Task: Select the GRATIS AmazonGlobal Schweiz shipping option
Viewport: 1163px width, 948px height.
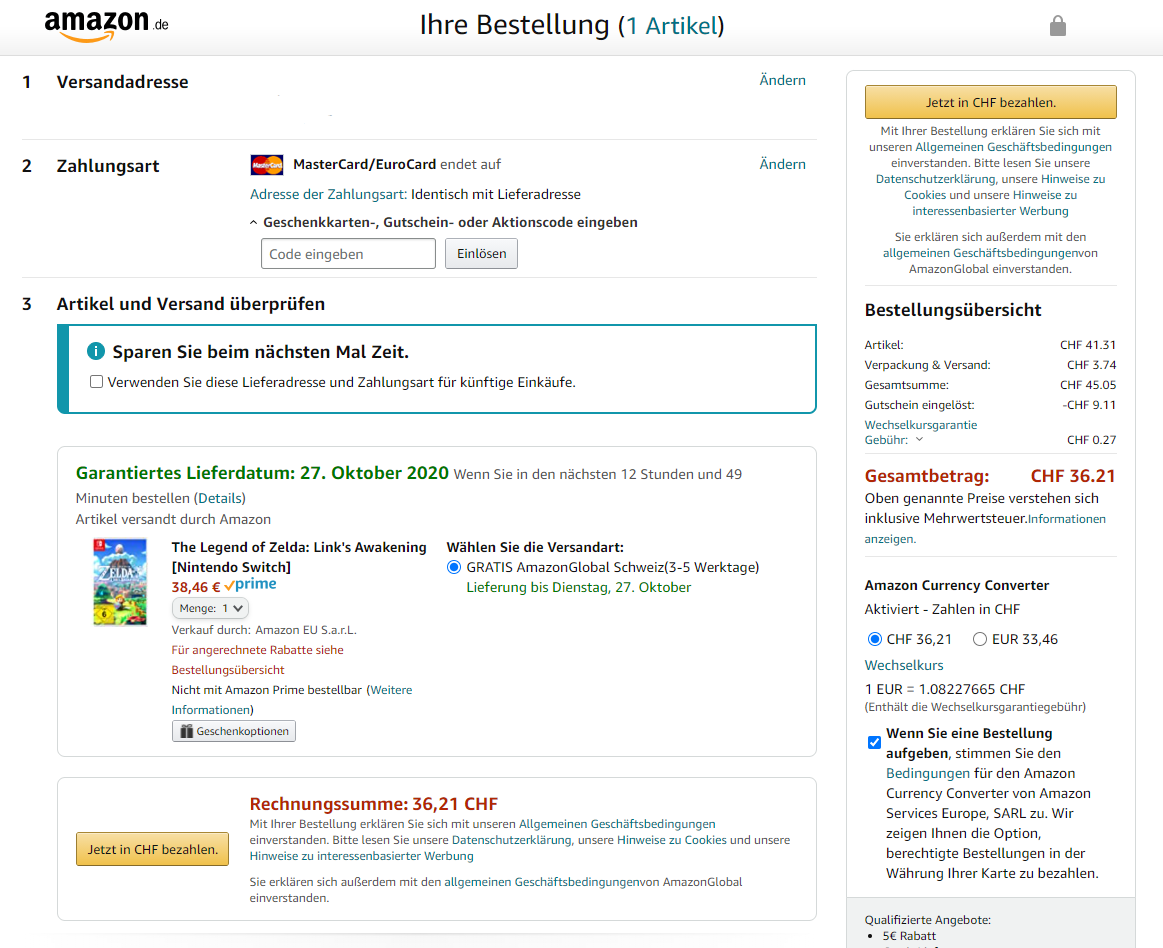Action: (455, 567)
